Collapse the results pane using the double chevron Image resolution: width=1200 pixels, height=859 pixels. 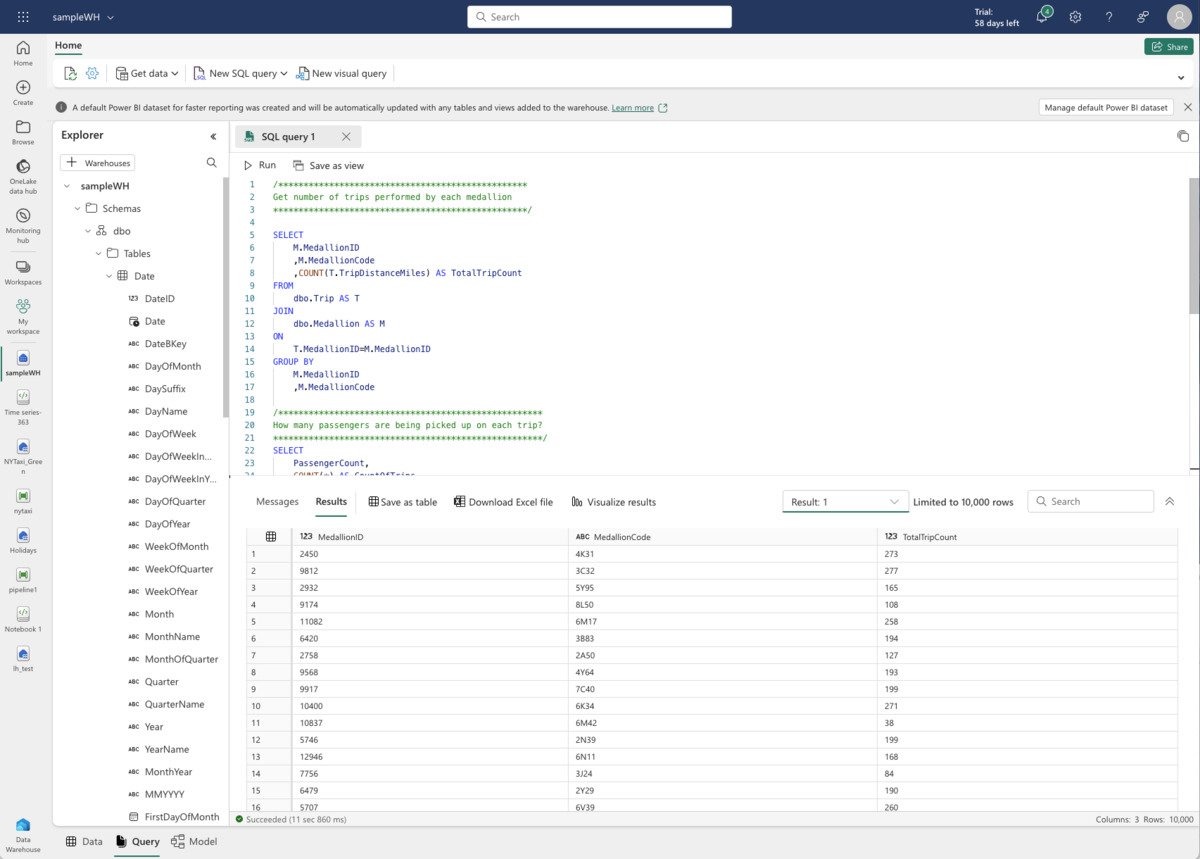tap(1169, 501)
